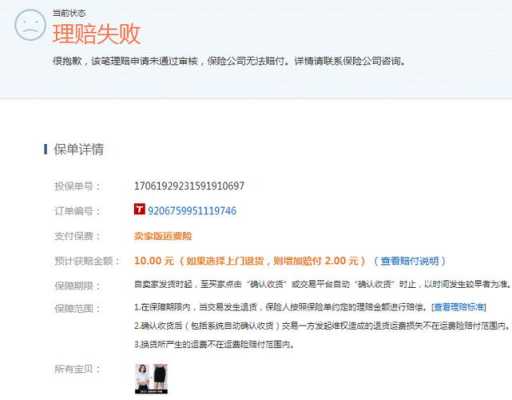Open the 查看理赔标准 link
The image size is (512, 400).
(x=459, y=307)
